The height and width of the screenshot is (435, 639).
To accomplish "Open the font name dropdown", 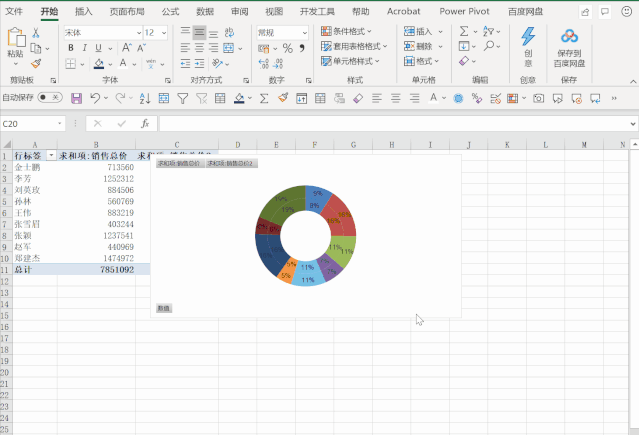I will pyautogui.click(x=139, y=33).
